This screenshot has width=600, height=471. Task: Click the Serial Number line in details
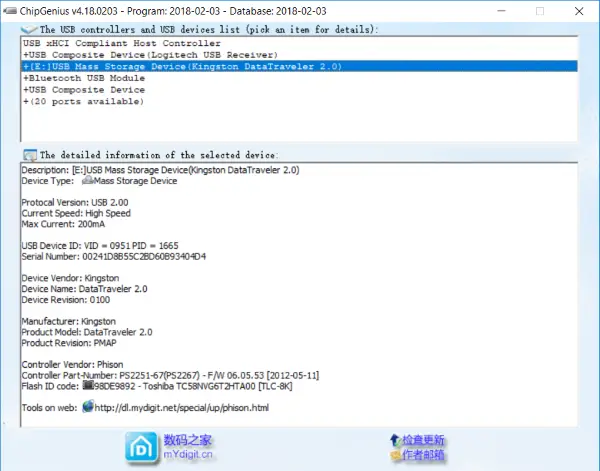point(114,256)
